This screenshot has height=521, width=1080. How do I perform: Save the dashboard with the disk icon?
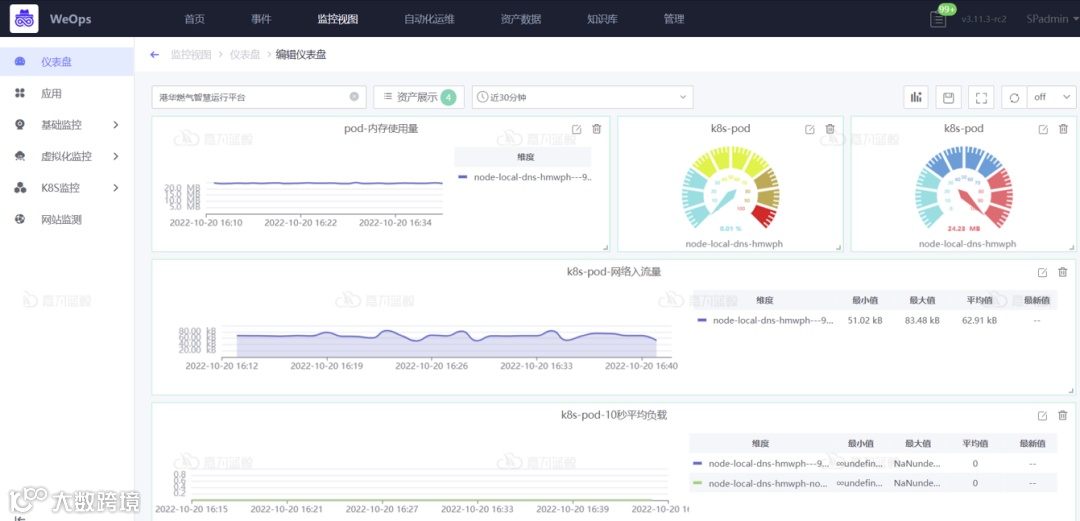948,97
